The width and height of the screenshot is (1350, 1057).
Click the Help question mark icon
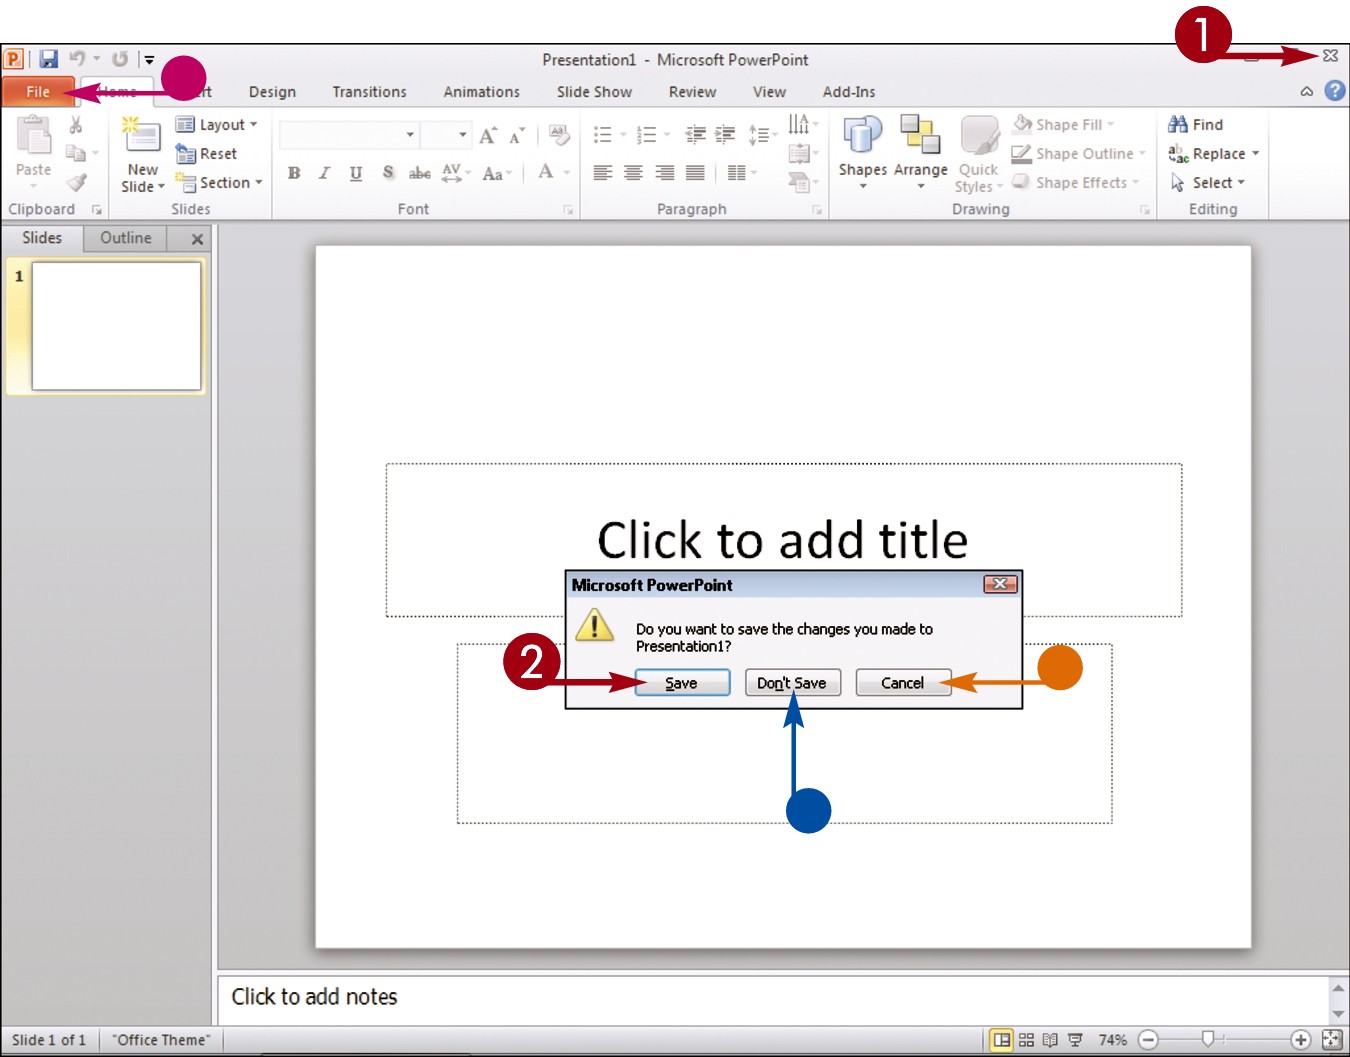click(1335, 91)
